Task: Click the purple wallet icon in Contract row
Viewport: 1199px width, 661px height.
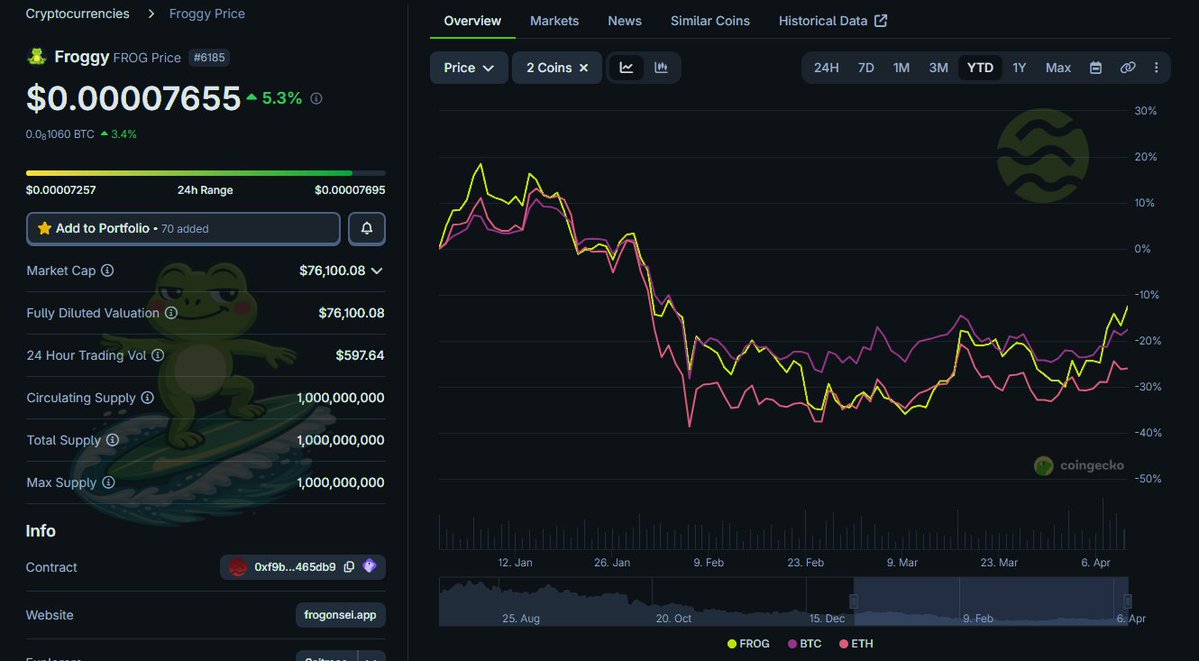Action: click(x=370, y=567)
